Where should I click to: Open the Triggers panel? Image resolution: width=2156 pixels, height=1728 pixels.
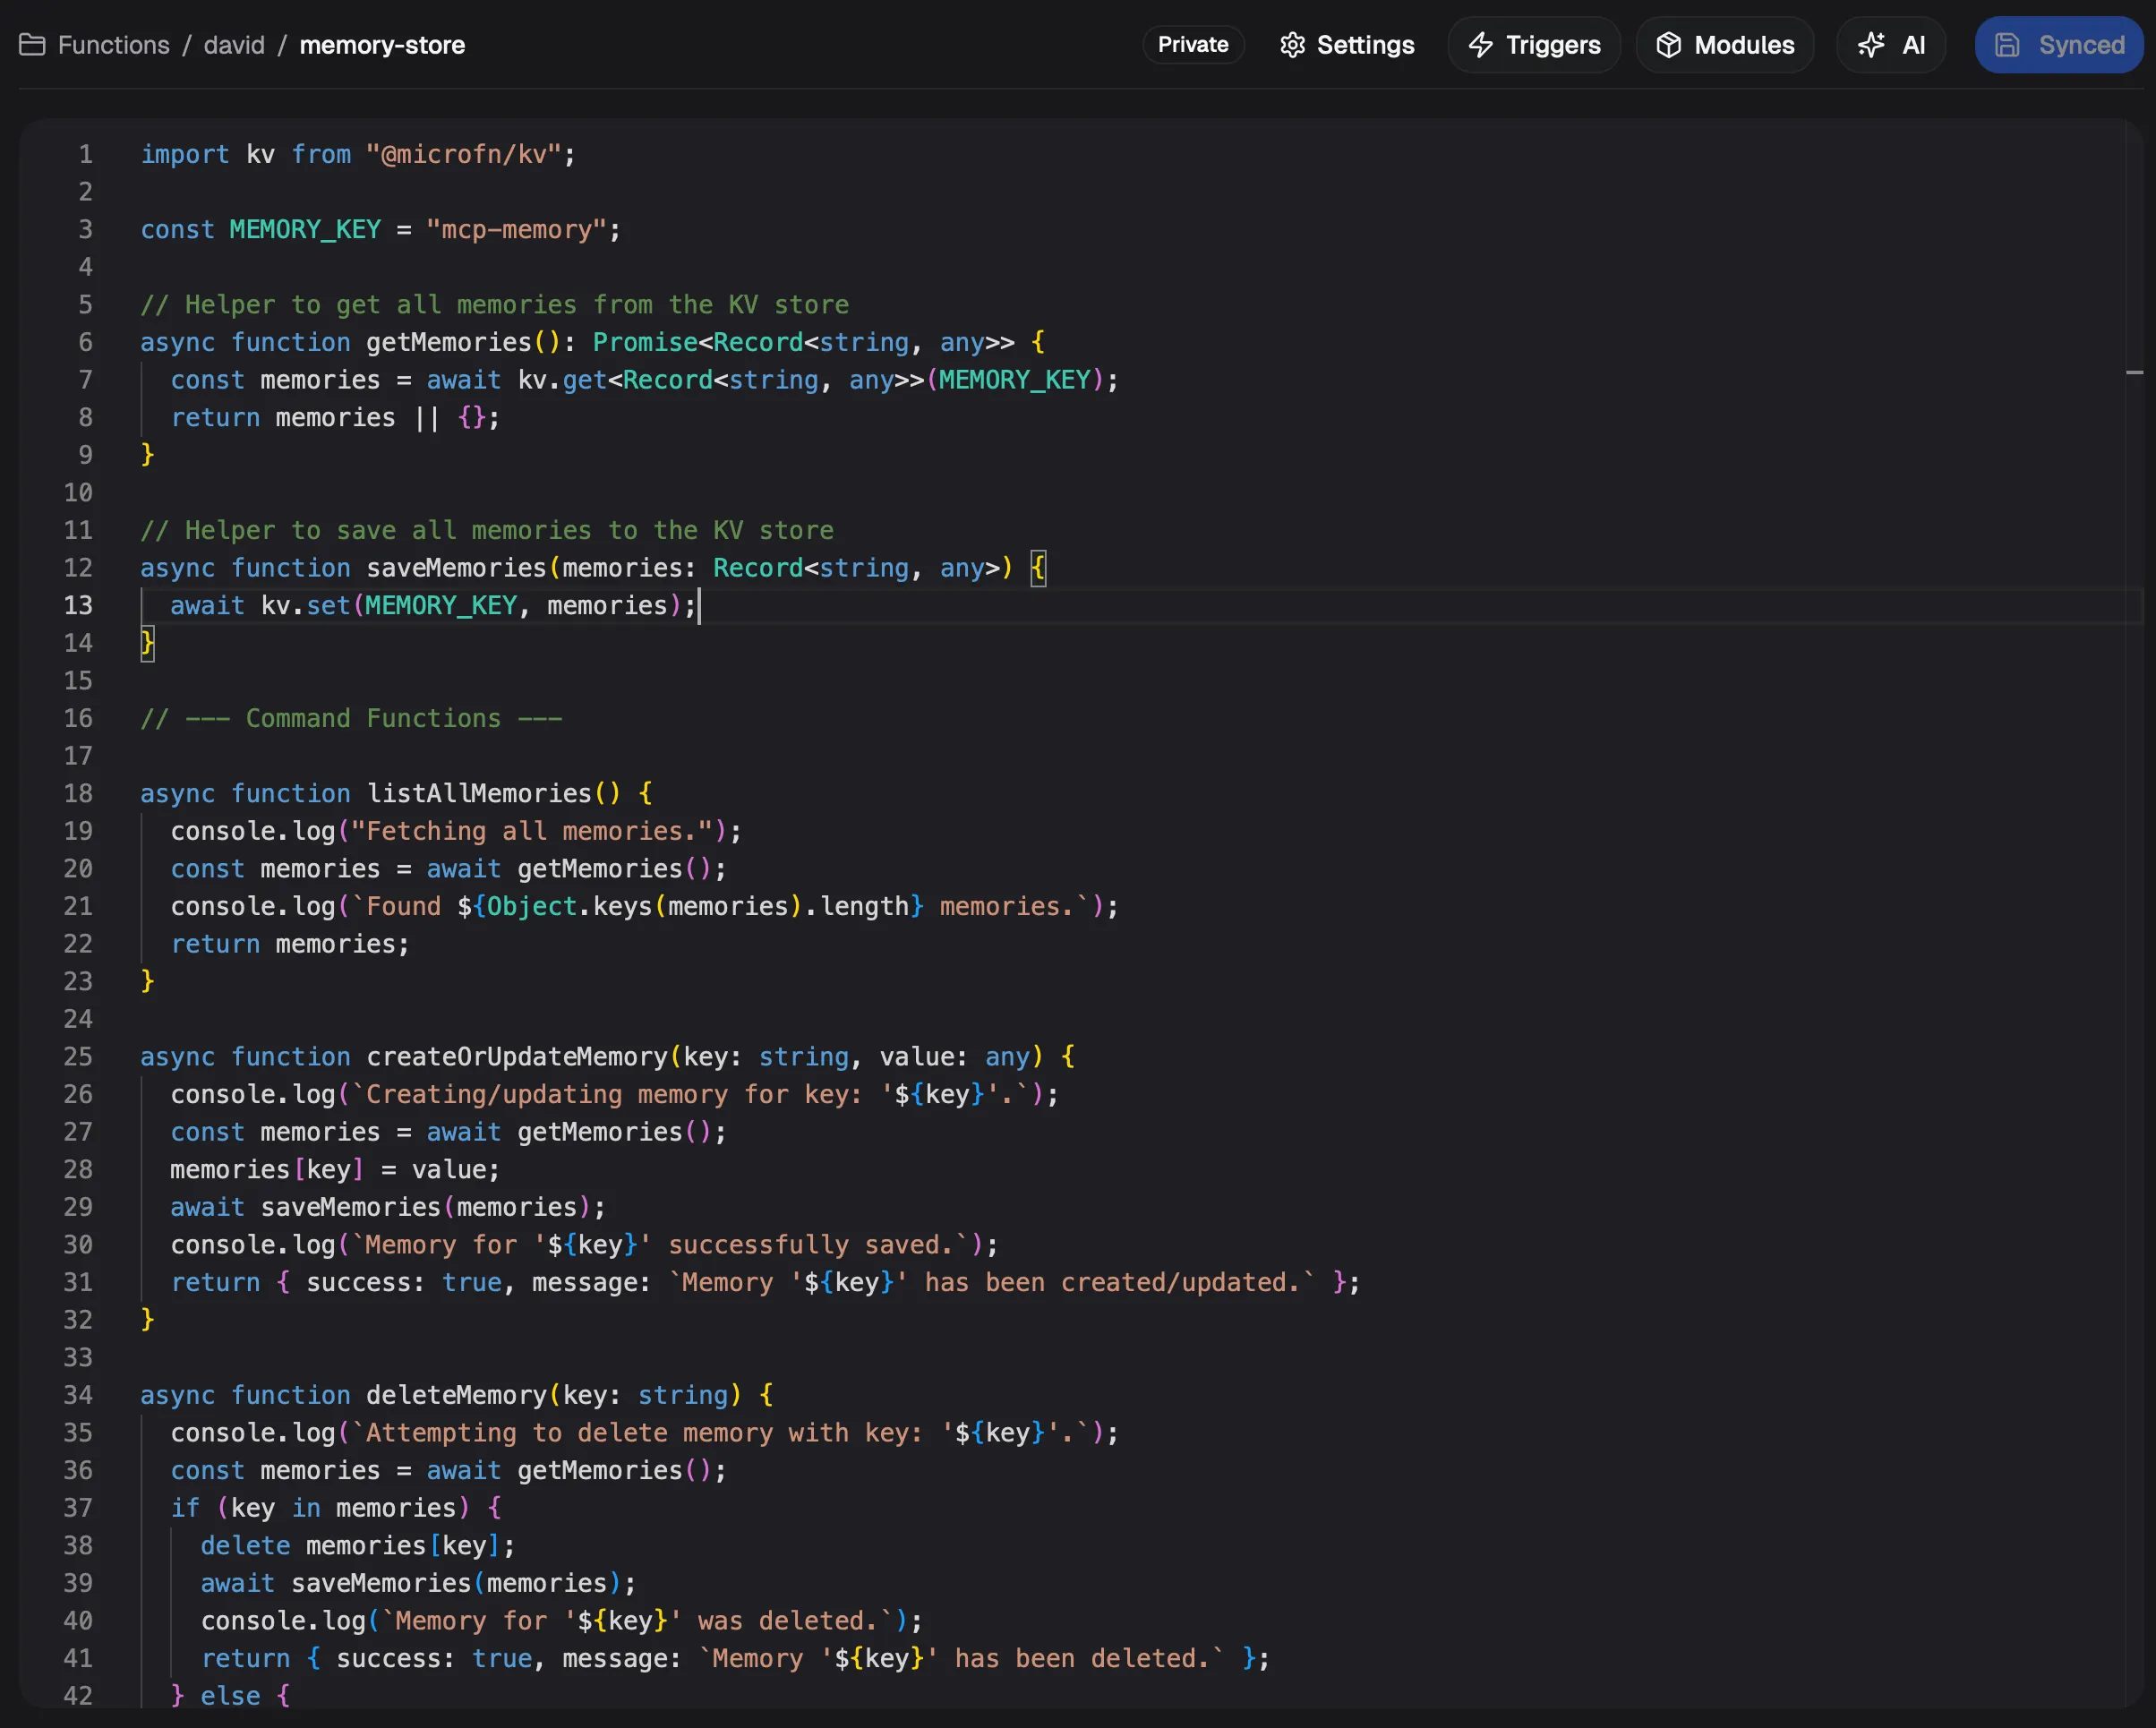(1534, 45)
